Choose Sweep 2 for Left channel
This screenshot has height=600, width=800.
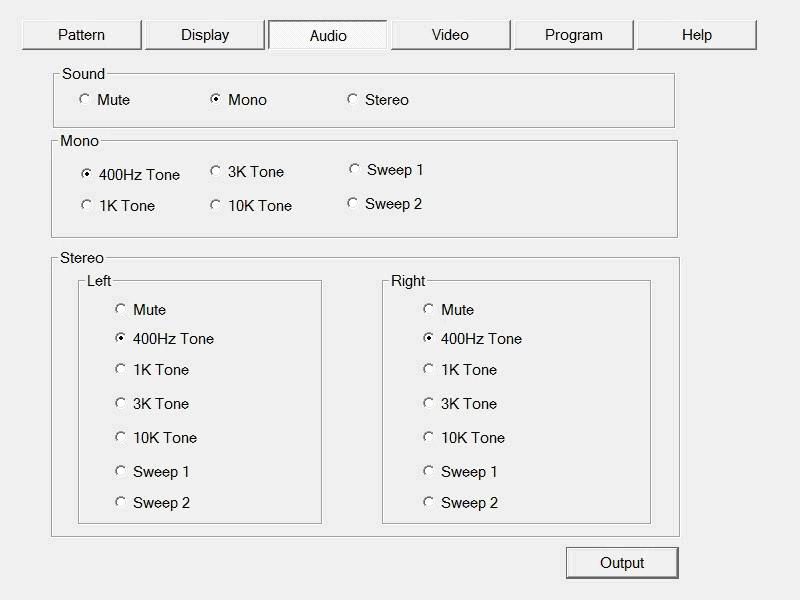121,503
